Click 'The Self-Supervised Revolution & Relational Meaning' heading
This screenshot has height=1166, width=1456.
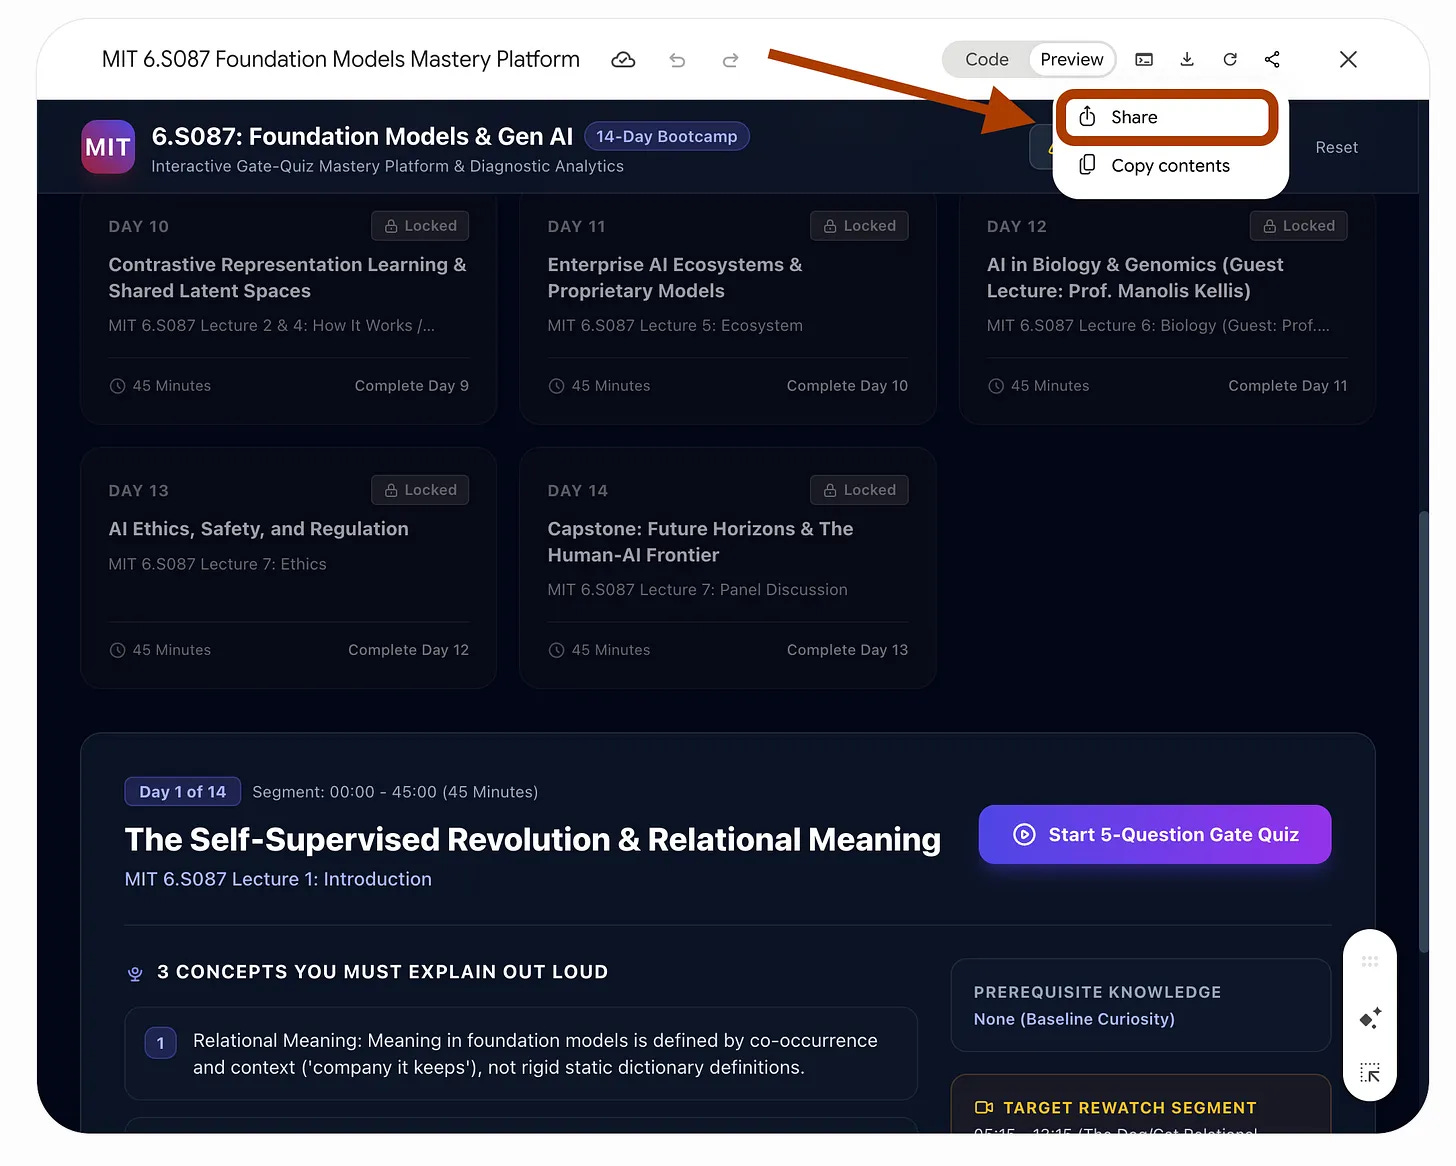533,840
